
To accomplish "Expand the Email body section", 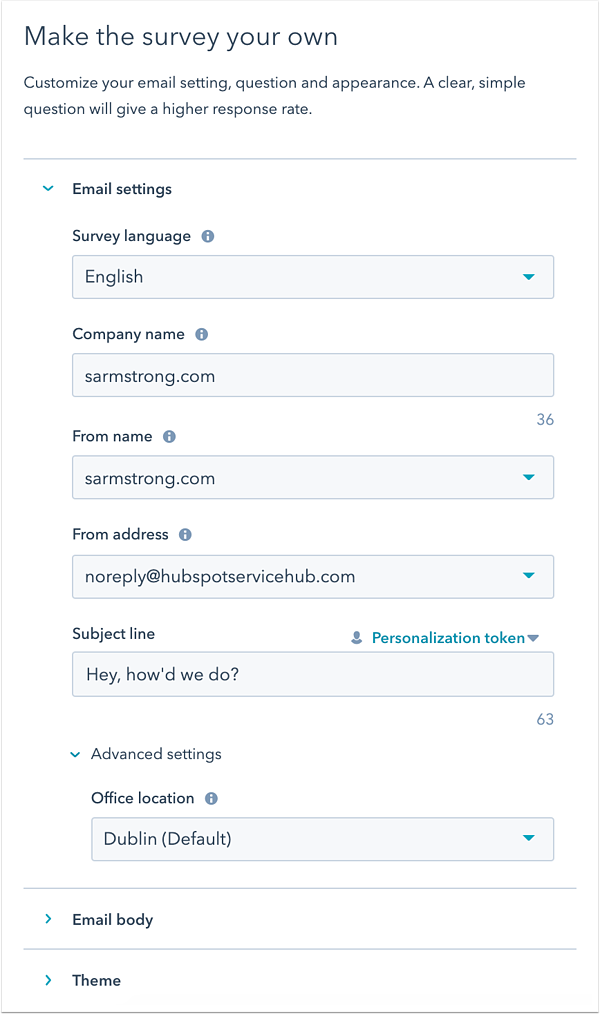I will coord(47,919).
